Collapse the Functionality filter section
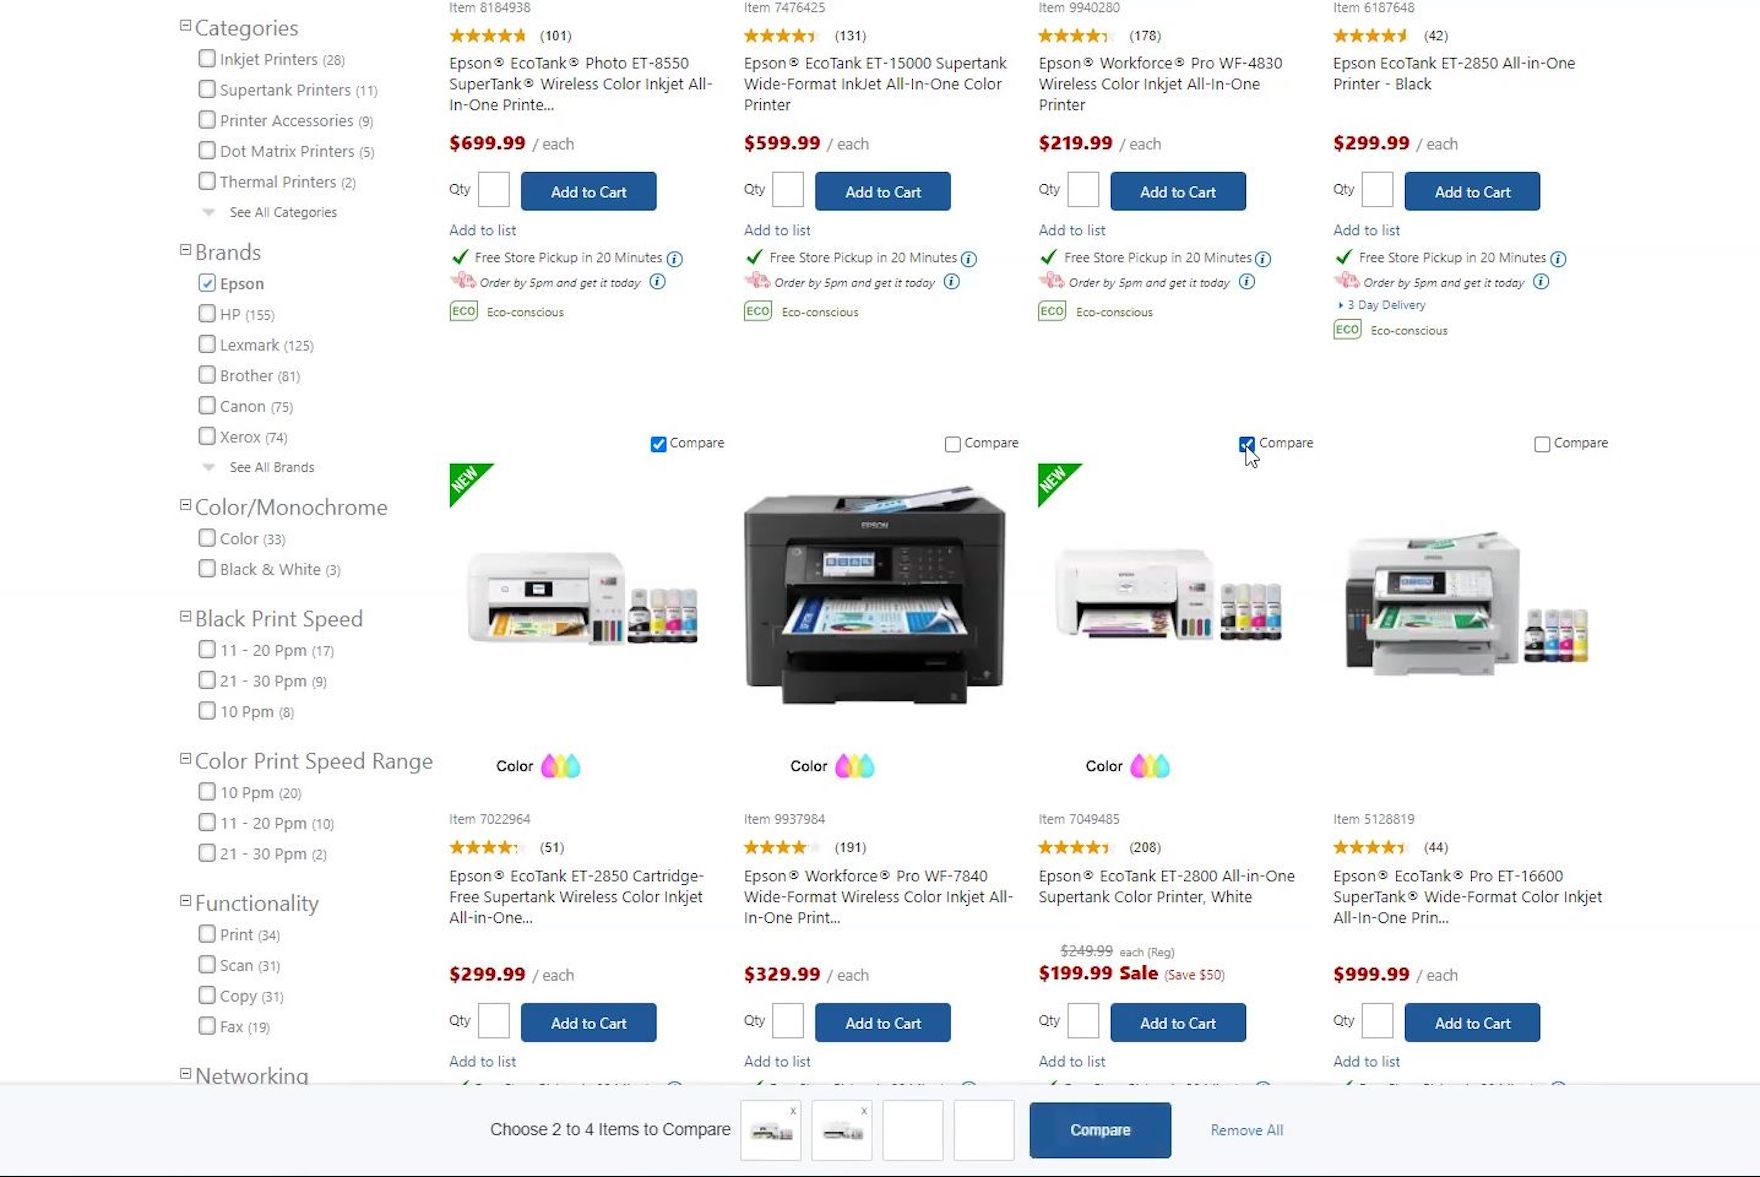 pos(185,901)
